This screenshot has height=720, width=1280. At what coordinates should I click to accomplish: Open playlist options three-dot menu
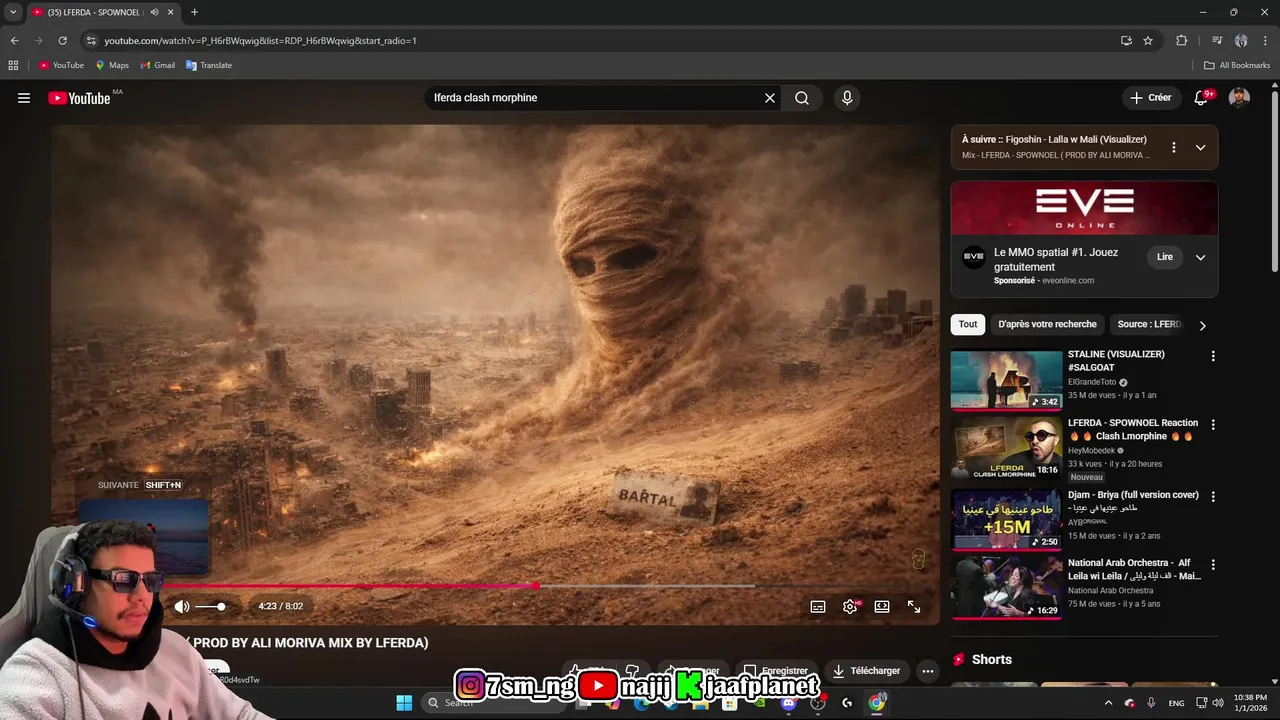click(1174, 147)
